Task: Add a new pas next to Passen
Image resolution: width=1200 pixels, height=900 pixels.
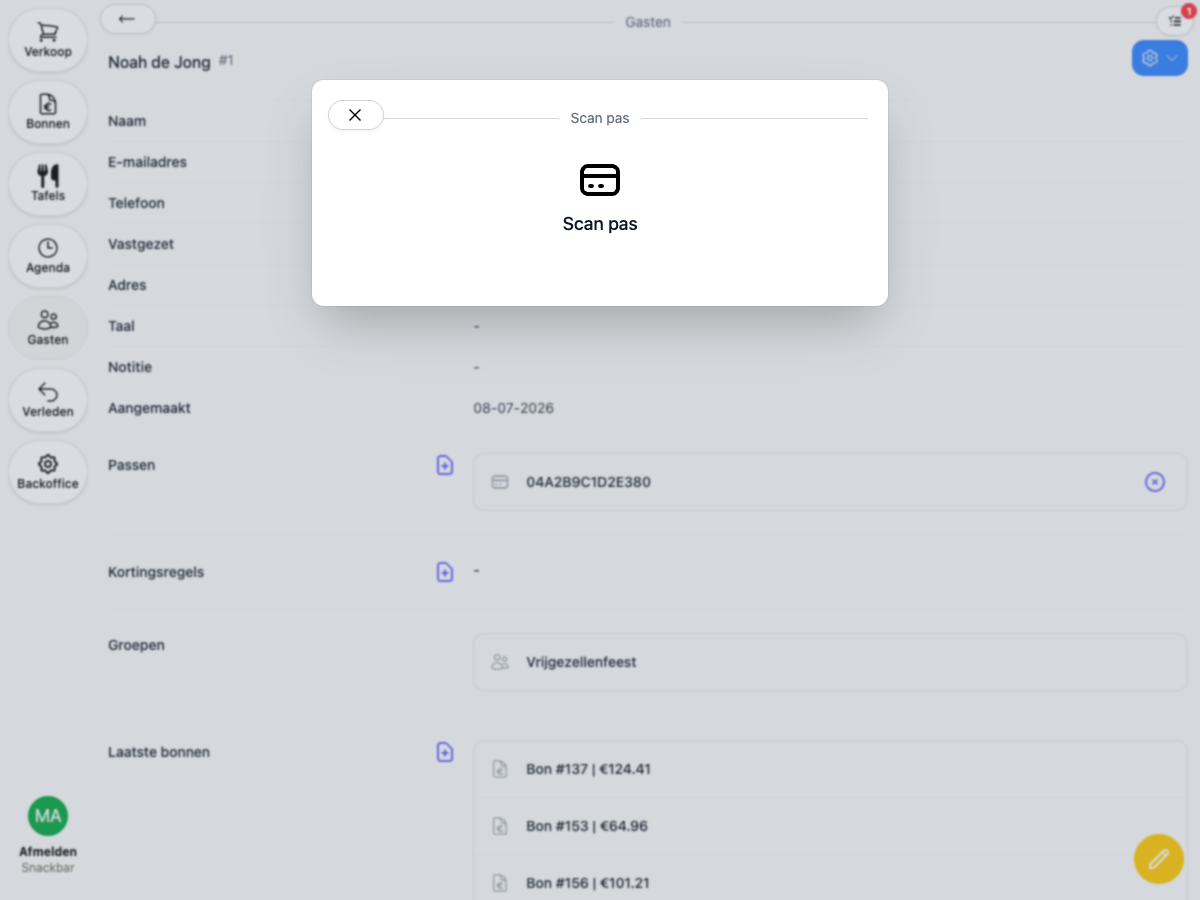Action: [445, 465]
